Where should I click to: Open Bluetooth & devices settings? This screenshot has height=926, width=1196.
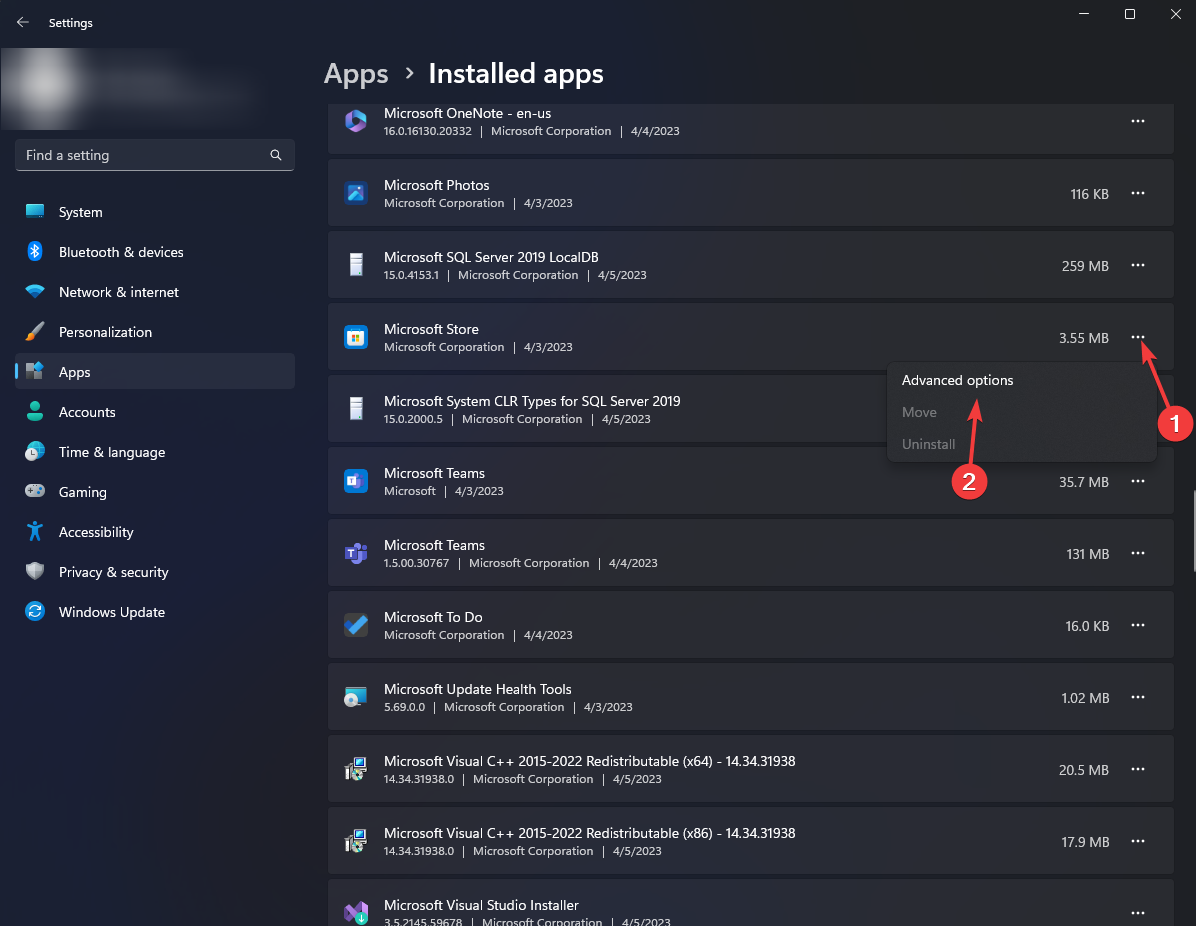click(x=120, y=252)
